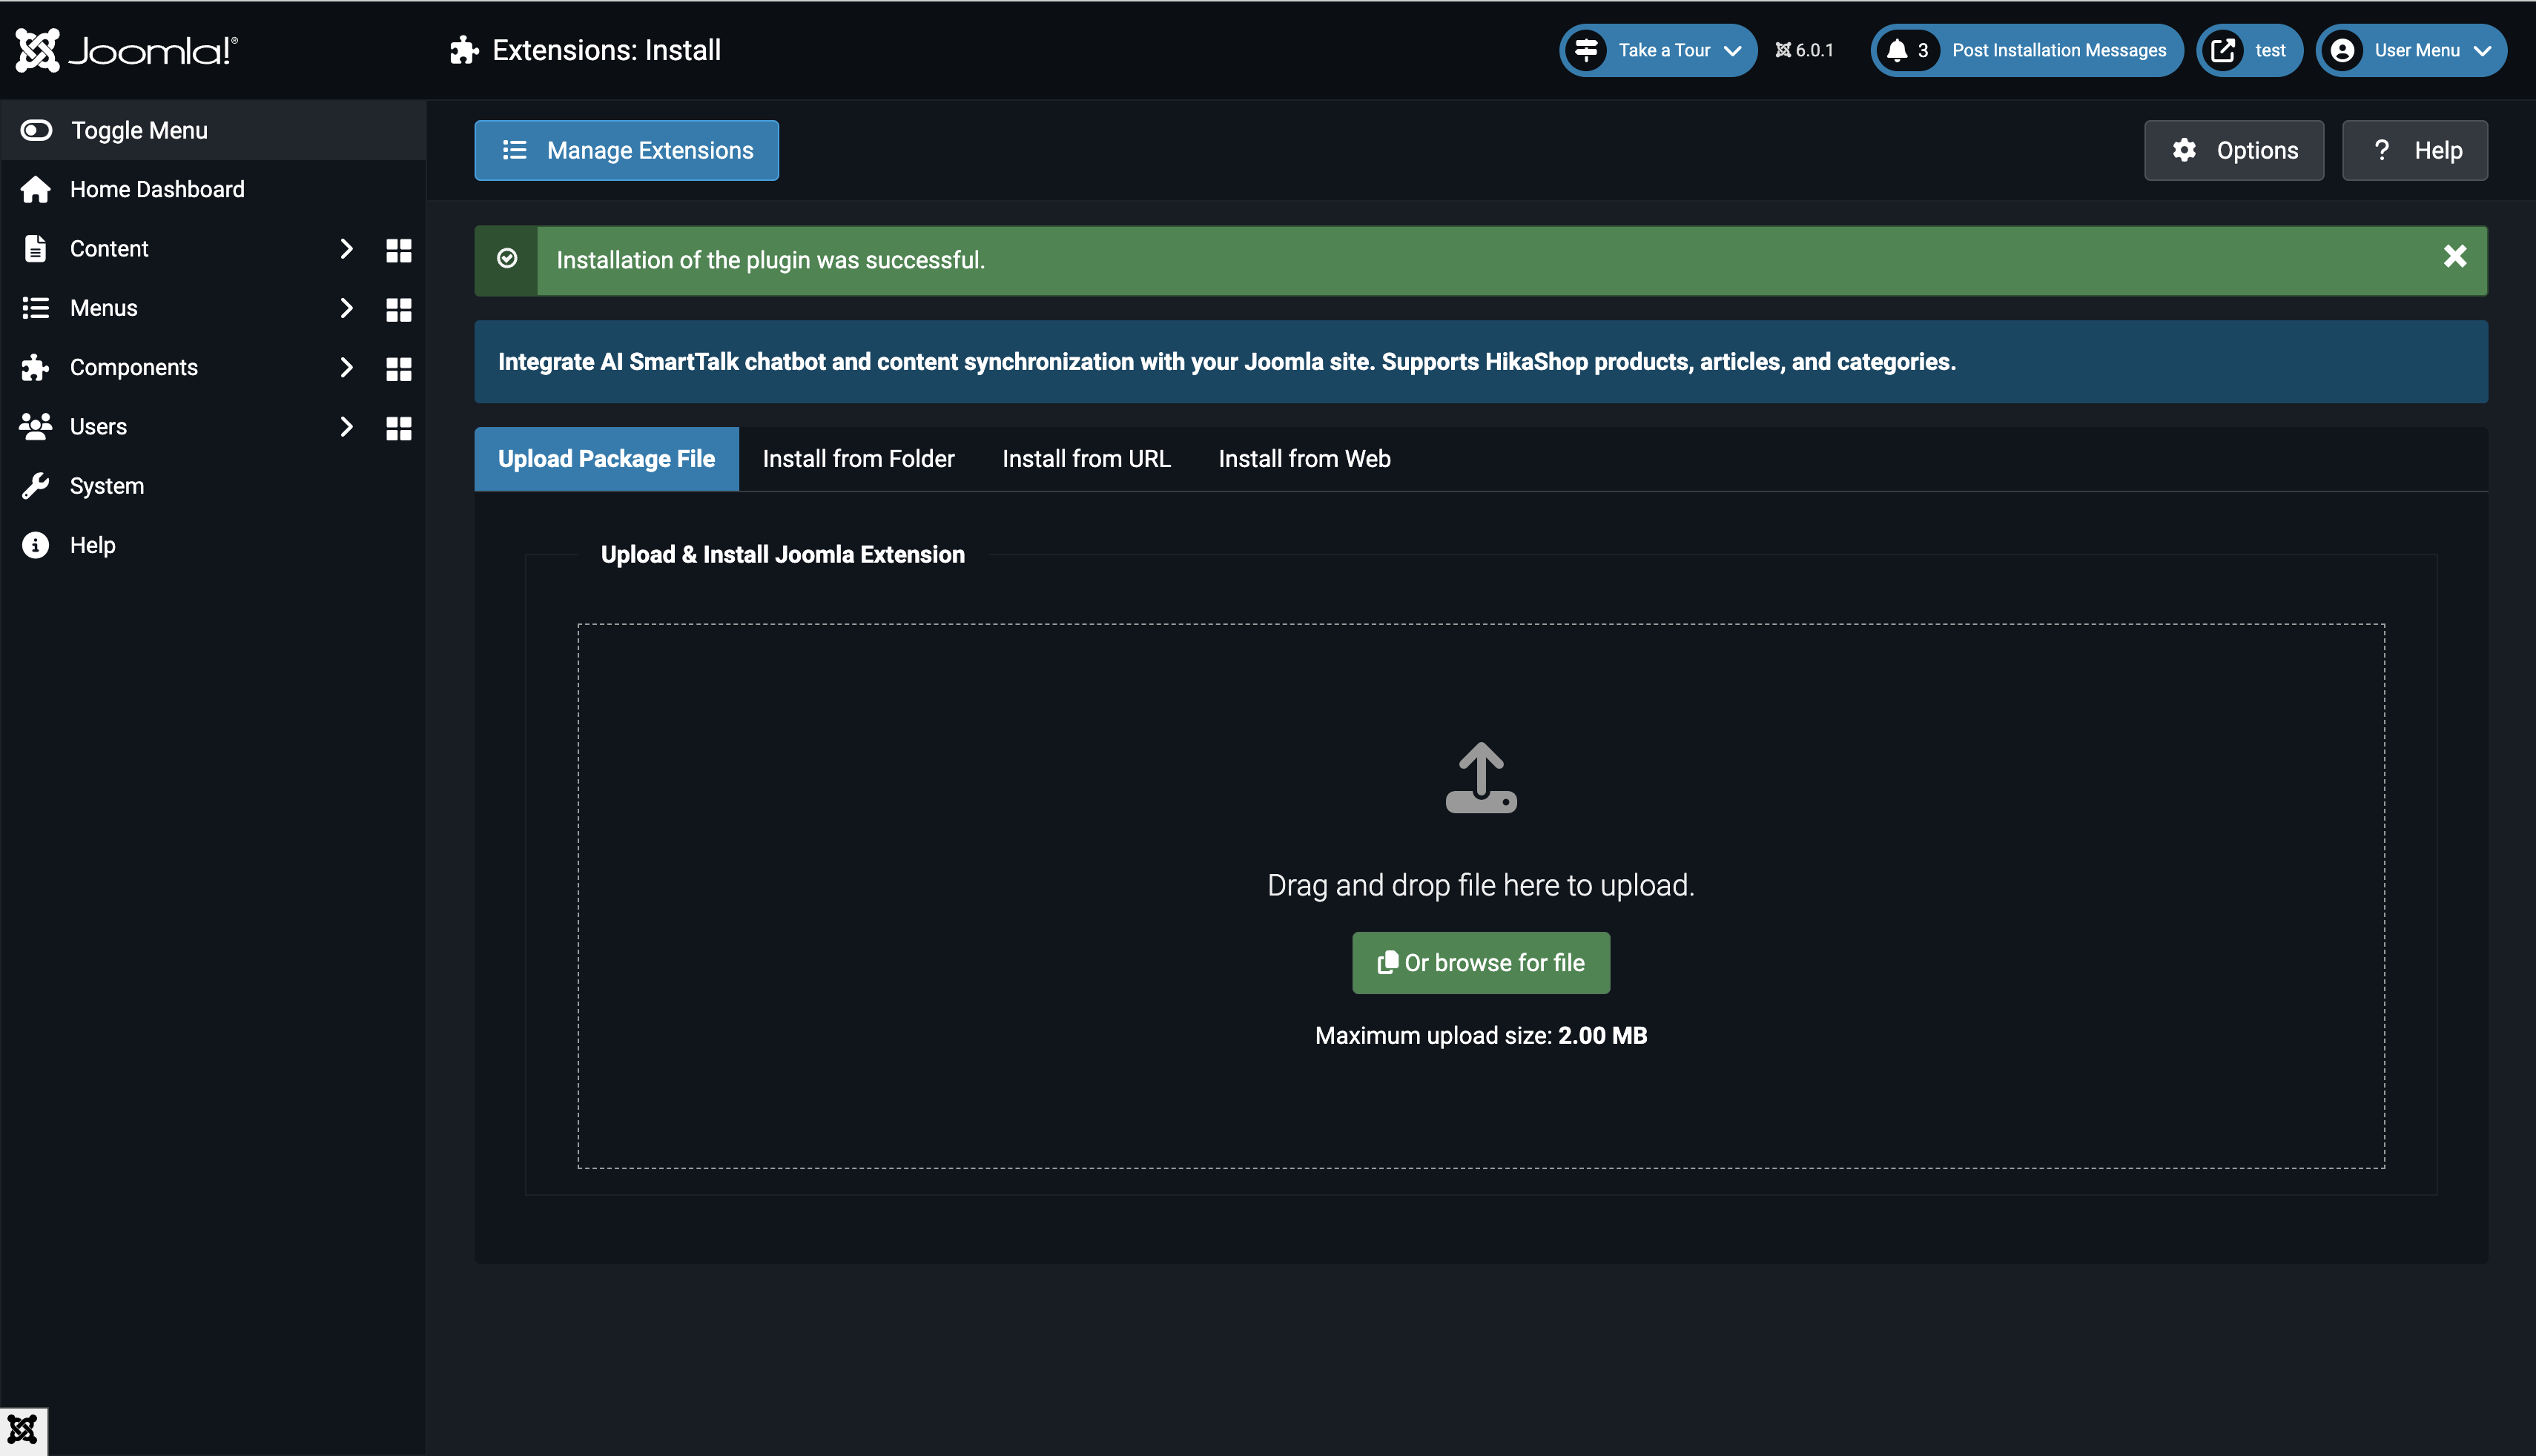This screenshot has width=2536, height=1456.
Task: Switch to the Install from URL tab
Action: pyautogui.click(x=1086, y=458)
